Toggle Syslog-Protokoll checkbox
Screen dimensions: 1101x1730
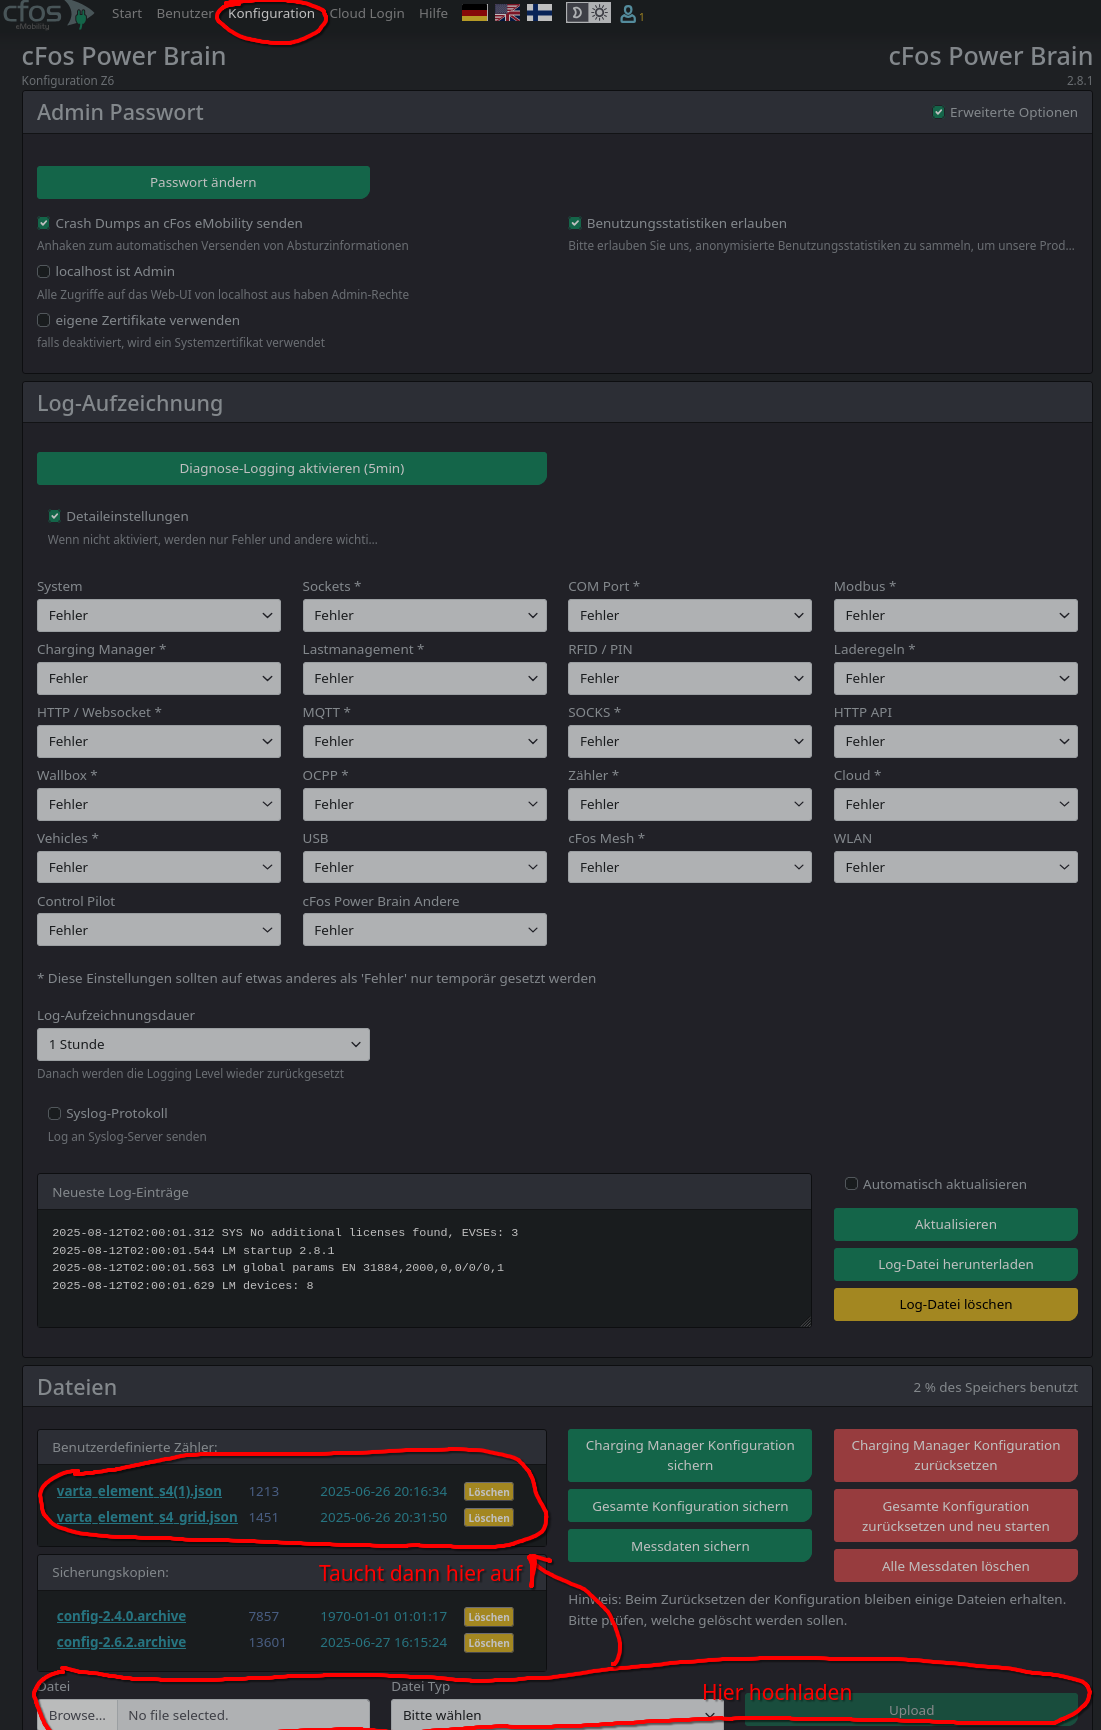tap(55, 1113)
